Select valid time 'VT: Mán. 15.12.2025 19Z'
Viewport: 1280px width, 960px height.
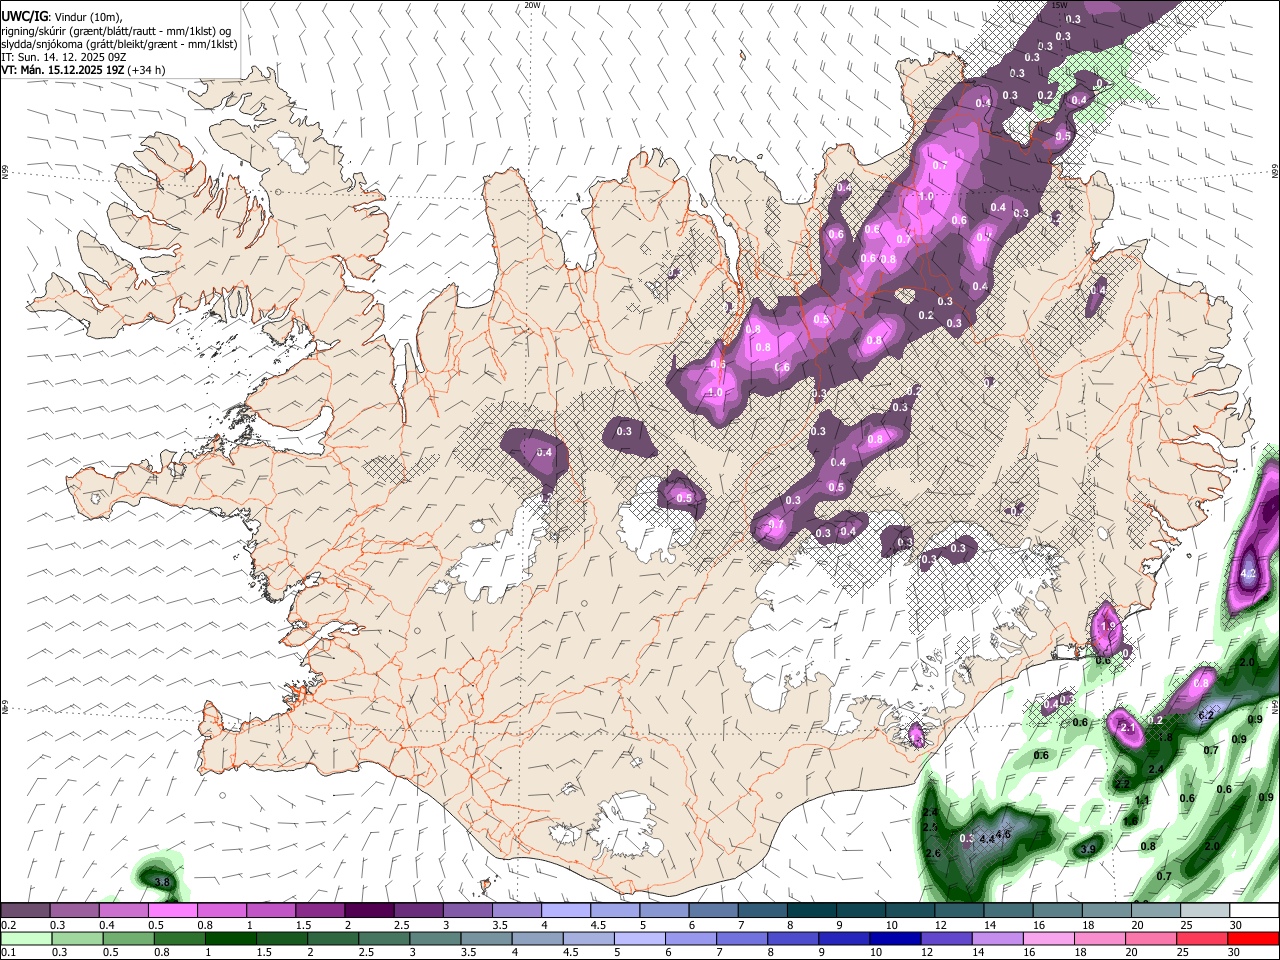click(62, 70)
